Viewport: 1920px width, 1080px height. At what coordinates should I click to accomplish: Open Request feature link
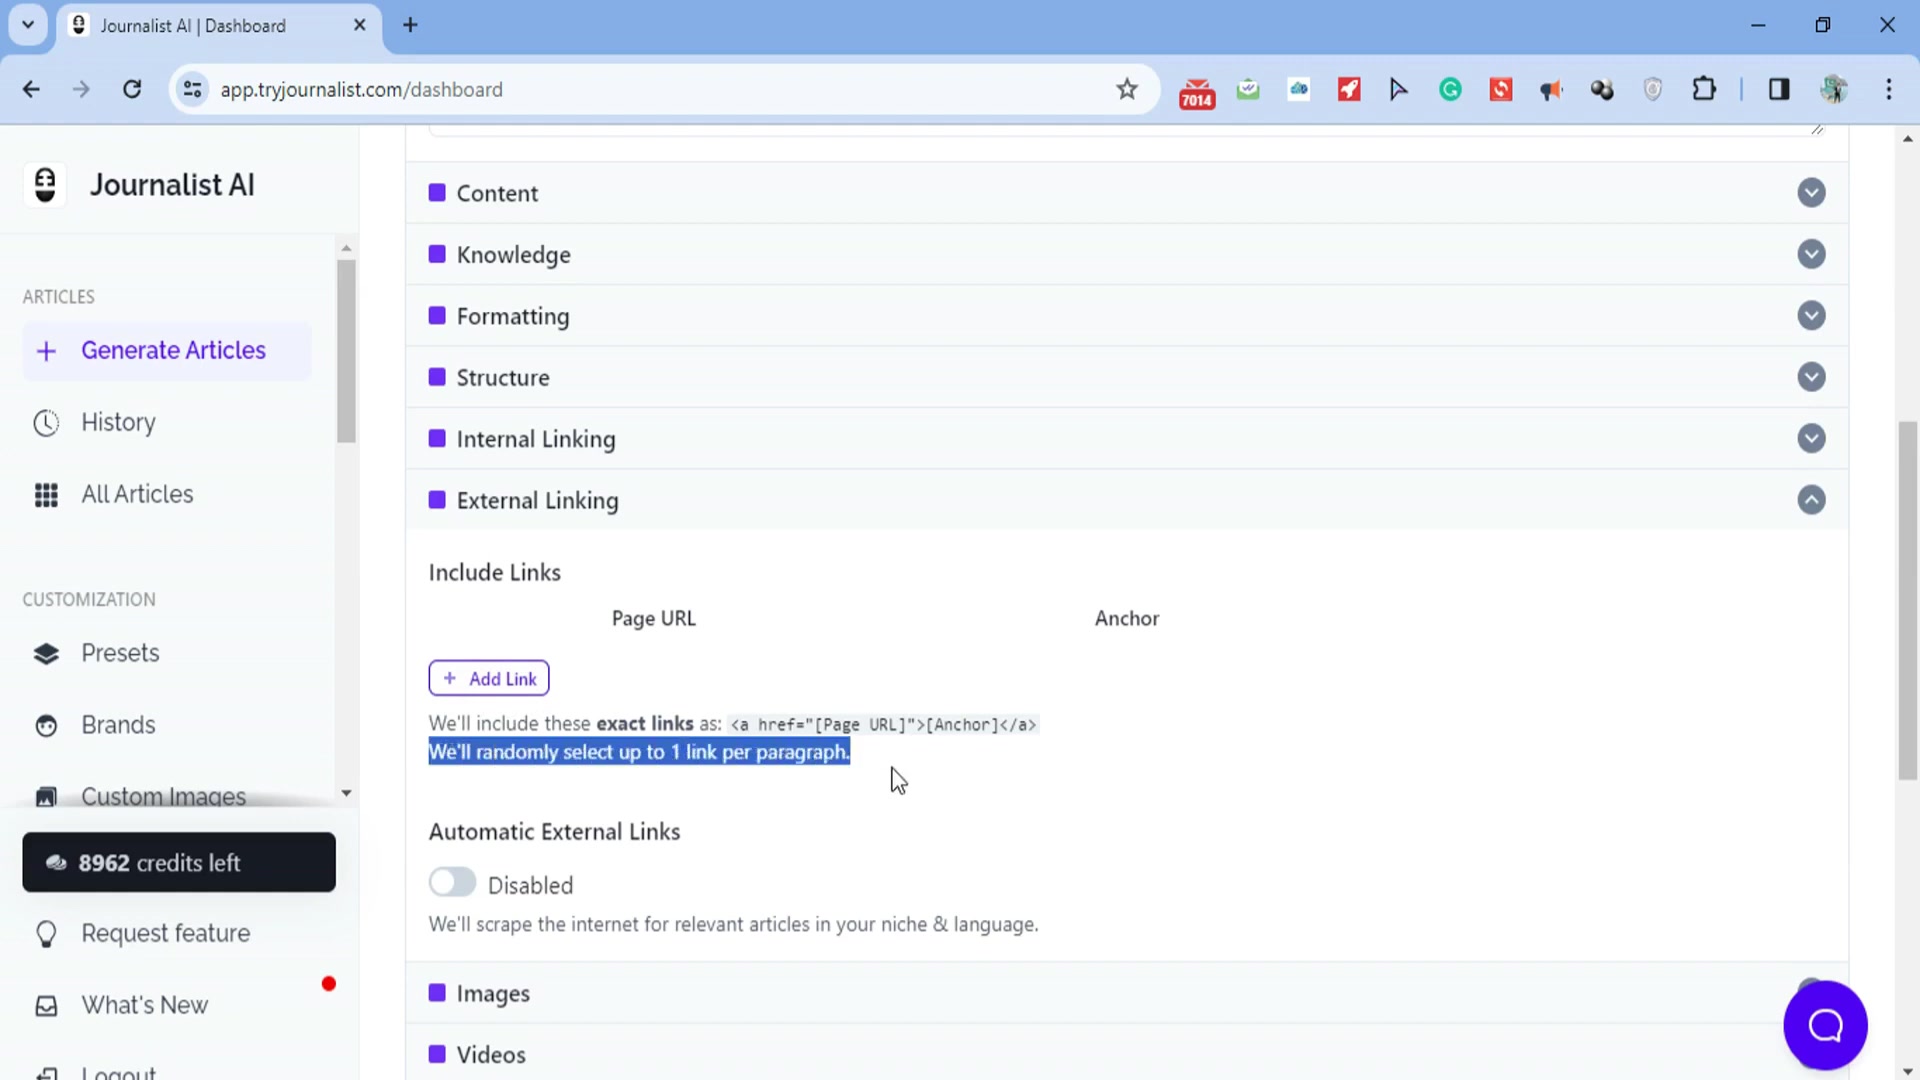pyautogui.click(x=165, y=934)
